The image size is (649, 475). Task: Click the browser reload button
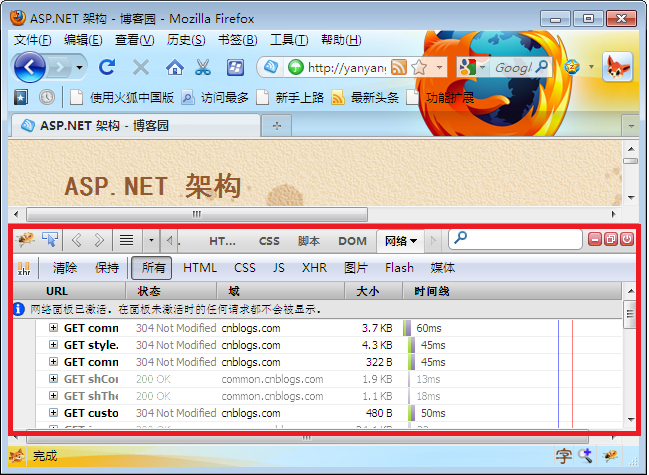tap(107, 67)
